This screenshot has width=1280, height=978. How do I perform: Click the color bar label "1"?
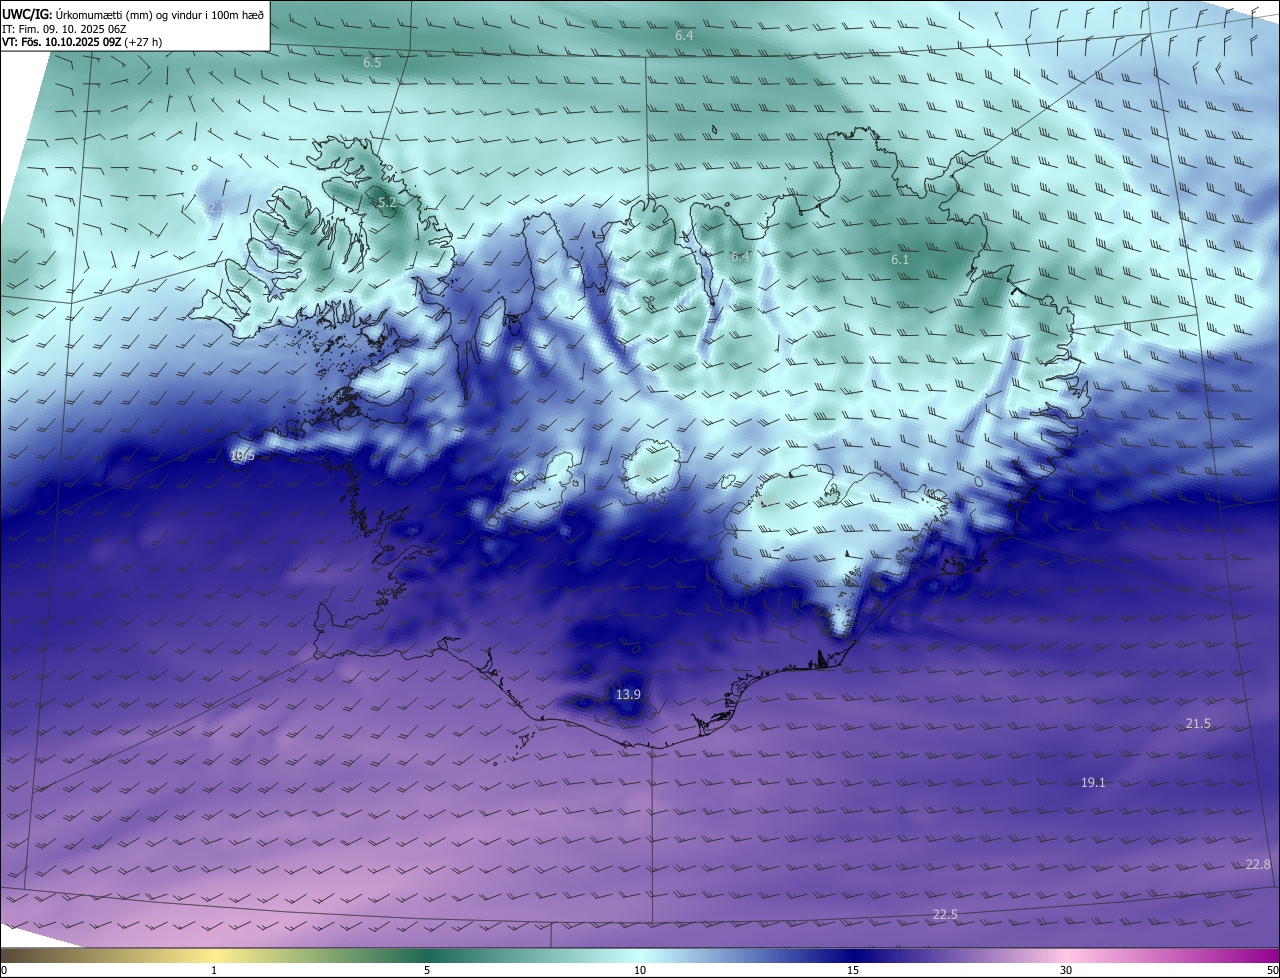(214, 970)
